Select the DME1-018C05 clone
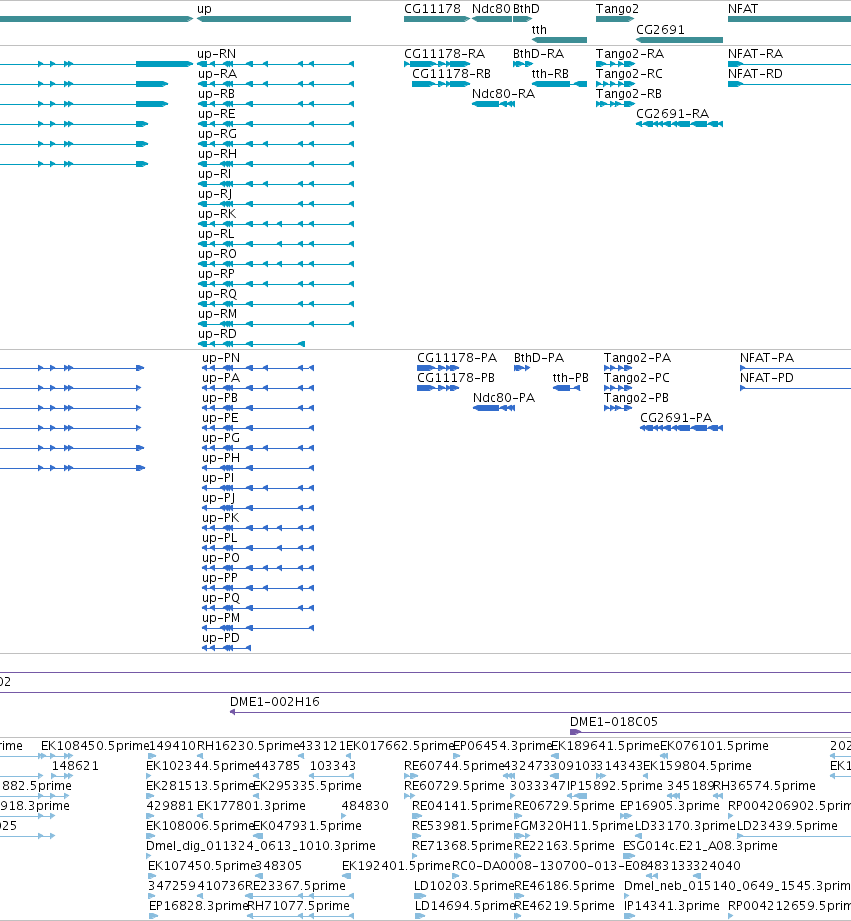The width and height of the screenshot is (851, 921). (x=710, y=732)
